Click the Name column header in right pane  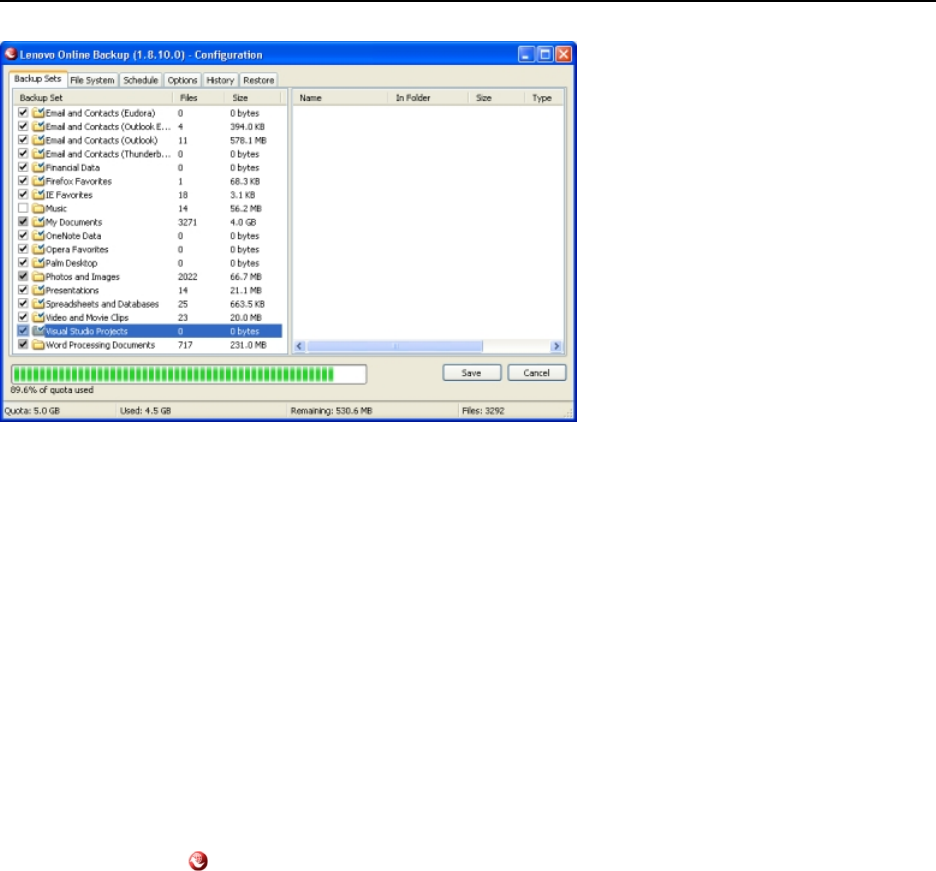coord(340,97)
